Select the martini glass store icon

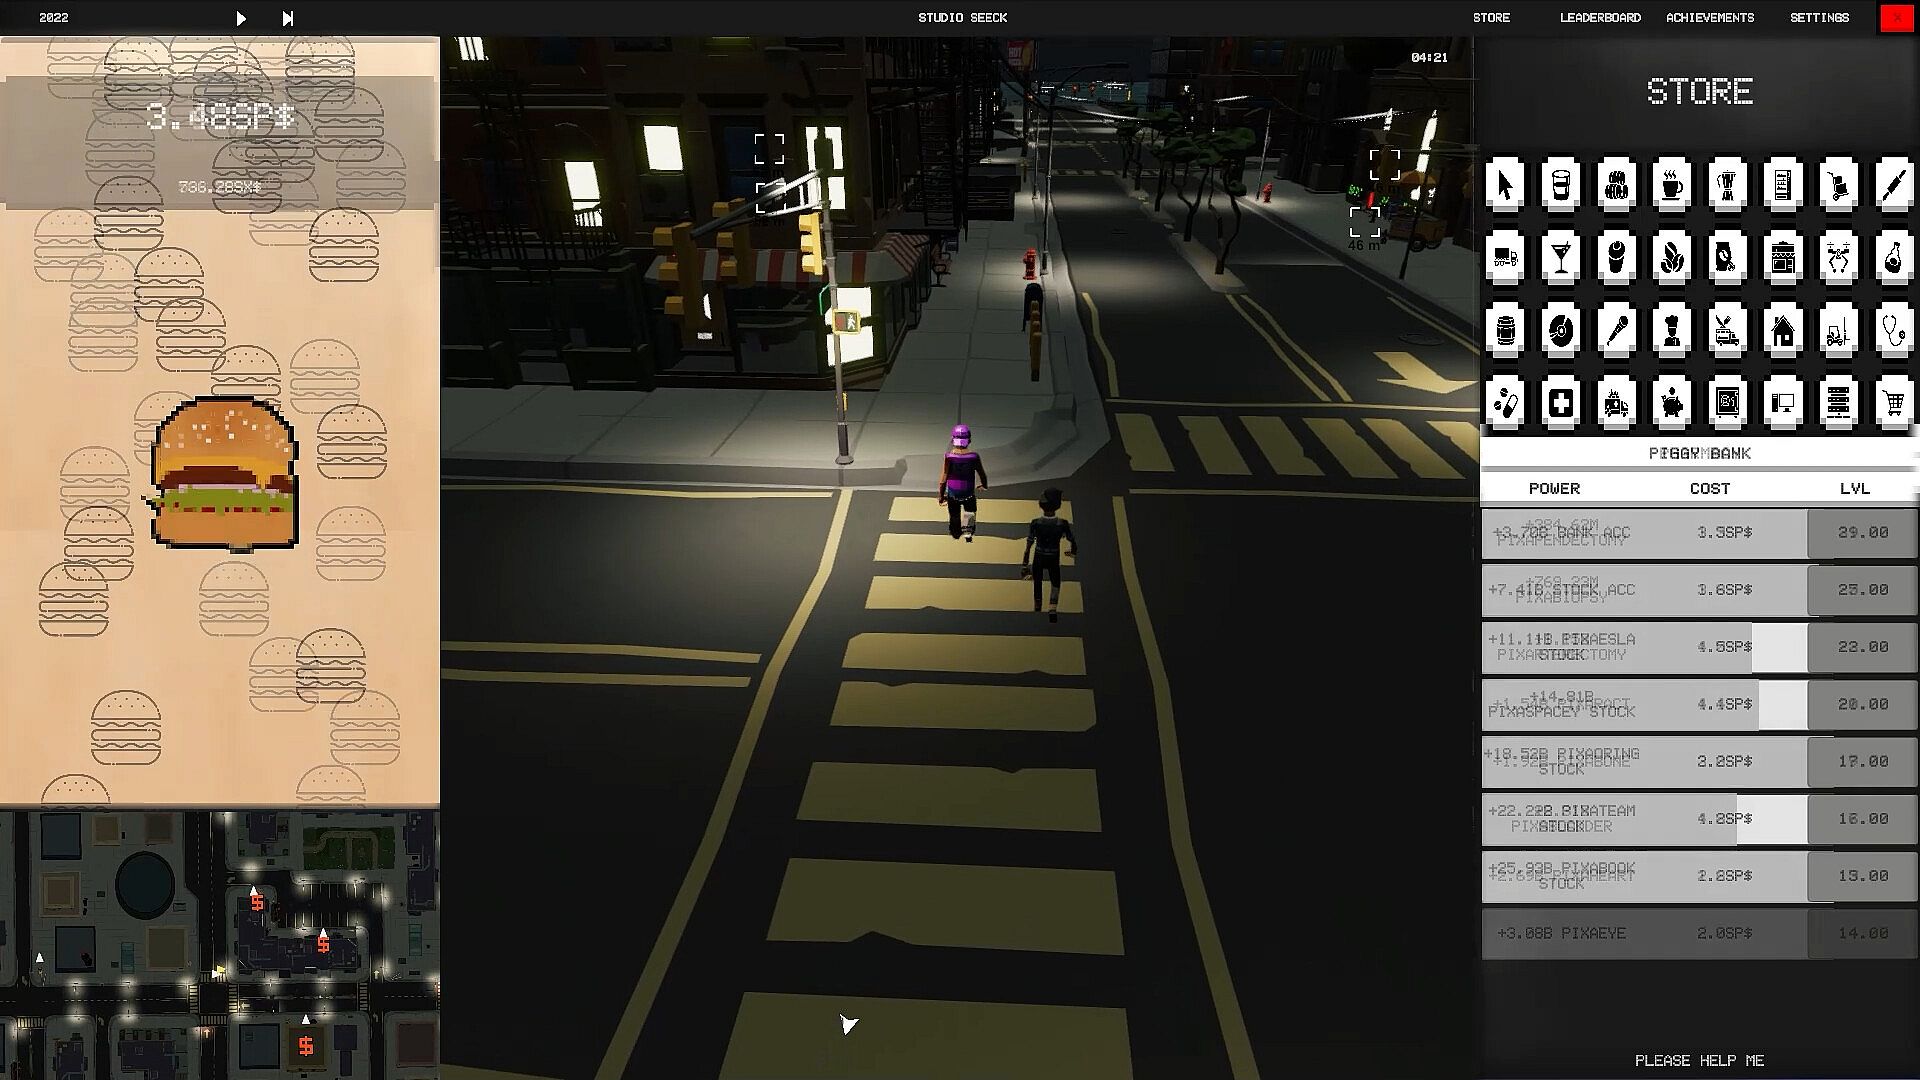click(x=1560, y=257)
